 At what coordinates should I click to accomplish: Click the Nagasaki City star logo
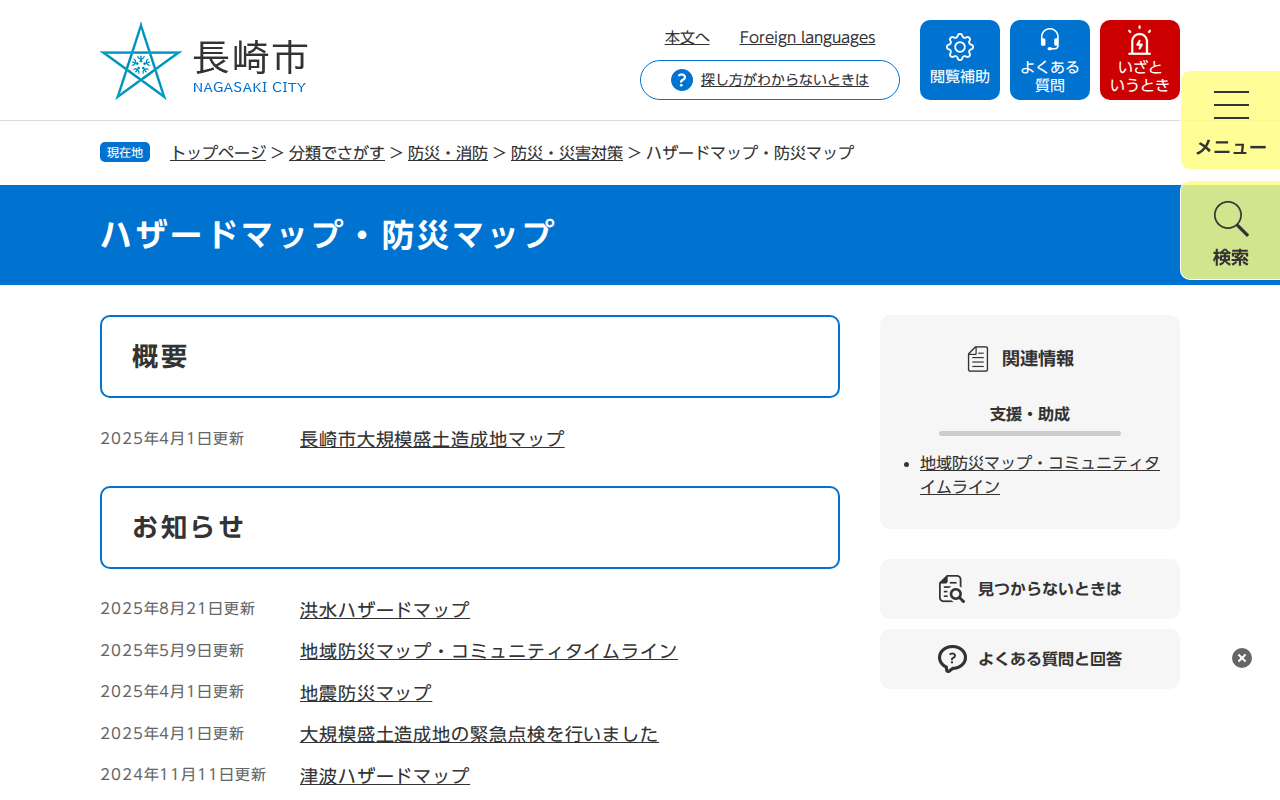coord(140,62)
